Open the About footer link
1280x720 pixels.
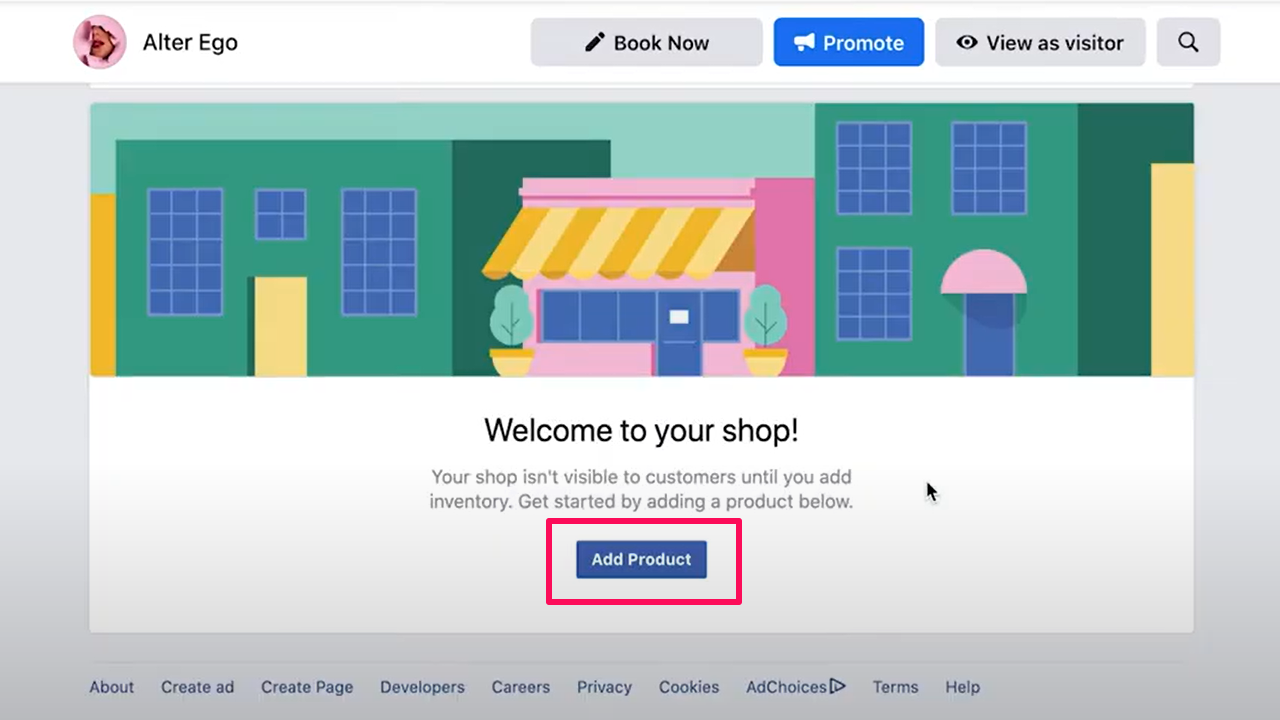111,687
